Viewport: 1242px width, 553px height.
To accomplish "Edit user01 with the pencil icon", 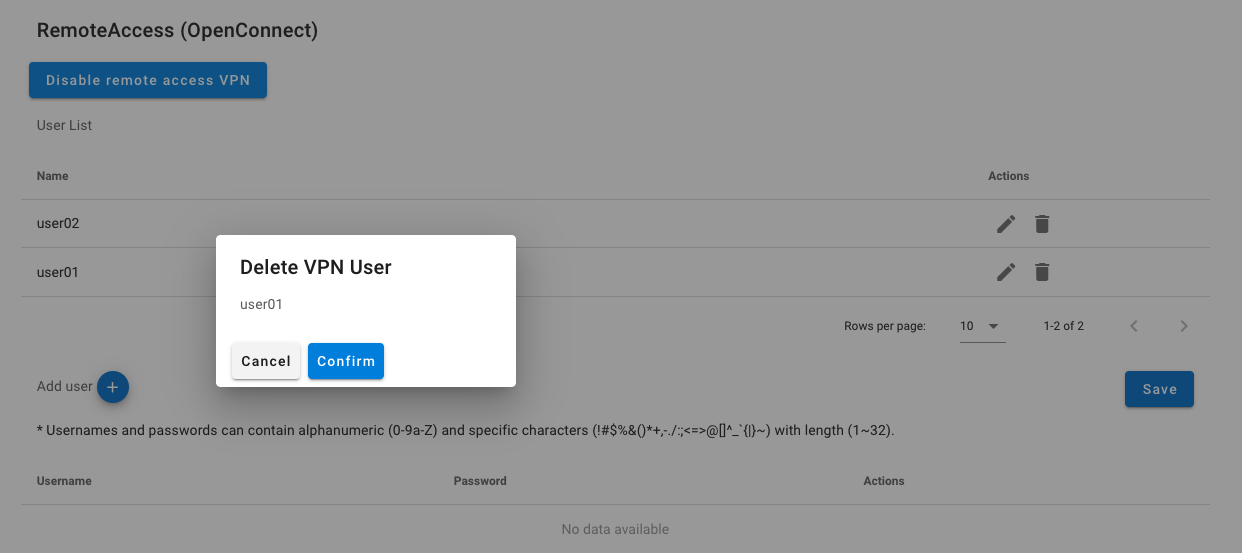I will coord(1006,272).
